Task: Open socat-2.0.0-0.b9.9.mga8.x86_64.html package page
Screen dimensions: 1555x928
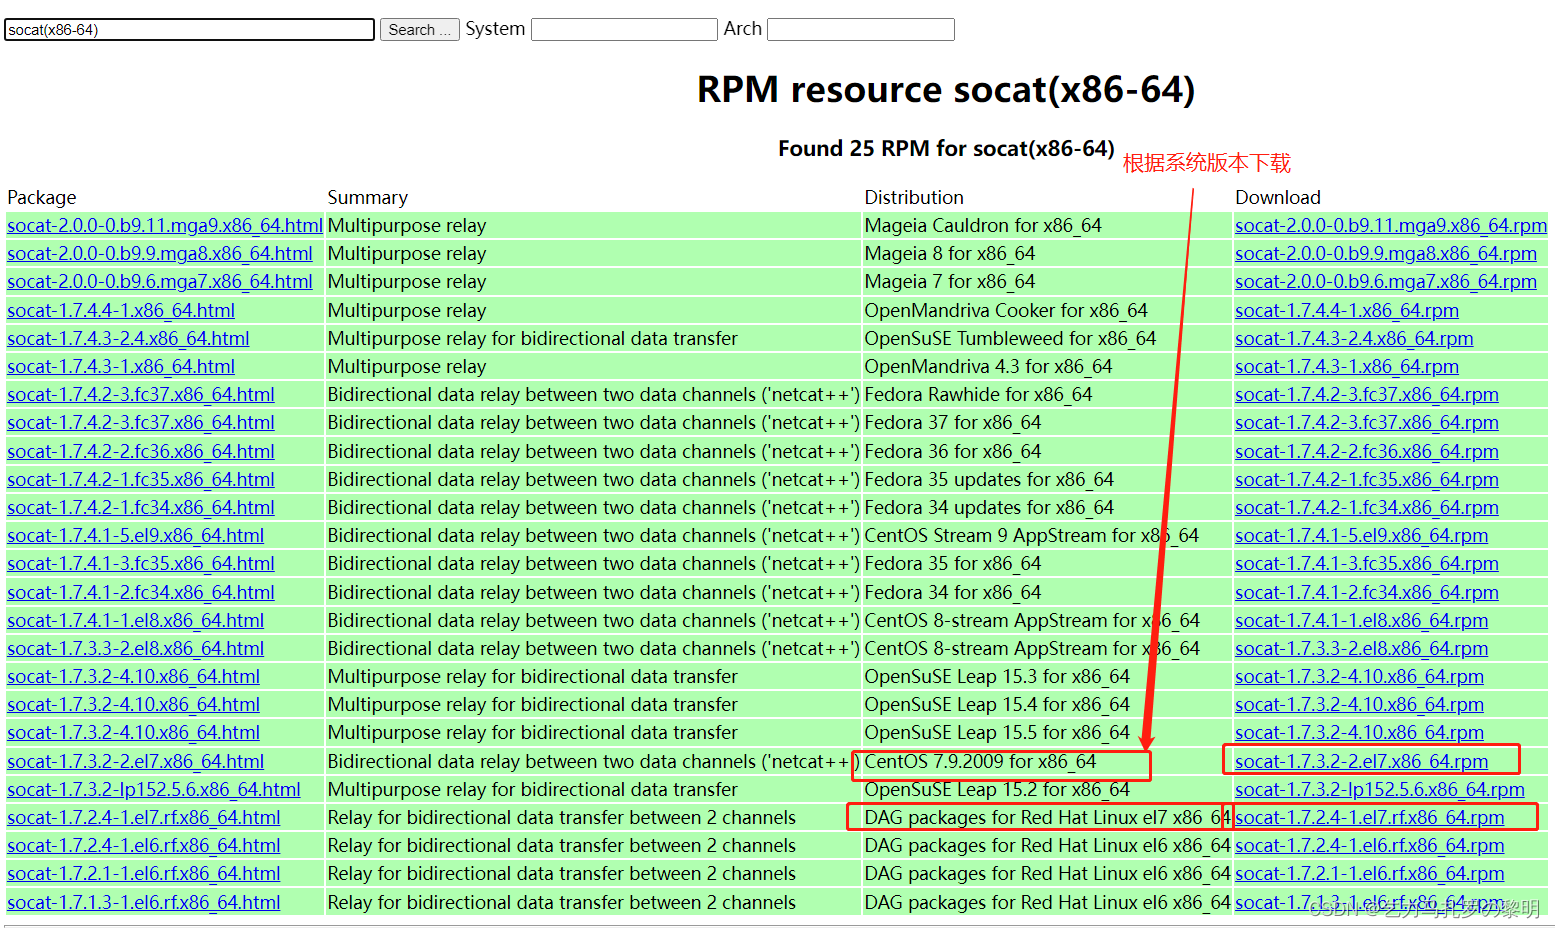Action: click(160, 254)
